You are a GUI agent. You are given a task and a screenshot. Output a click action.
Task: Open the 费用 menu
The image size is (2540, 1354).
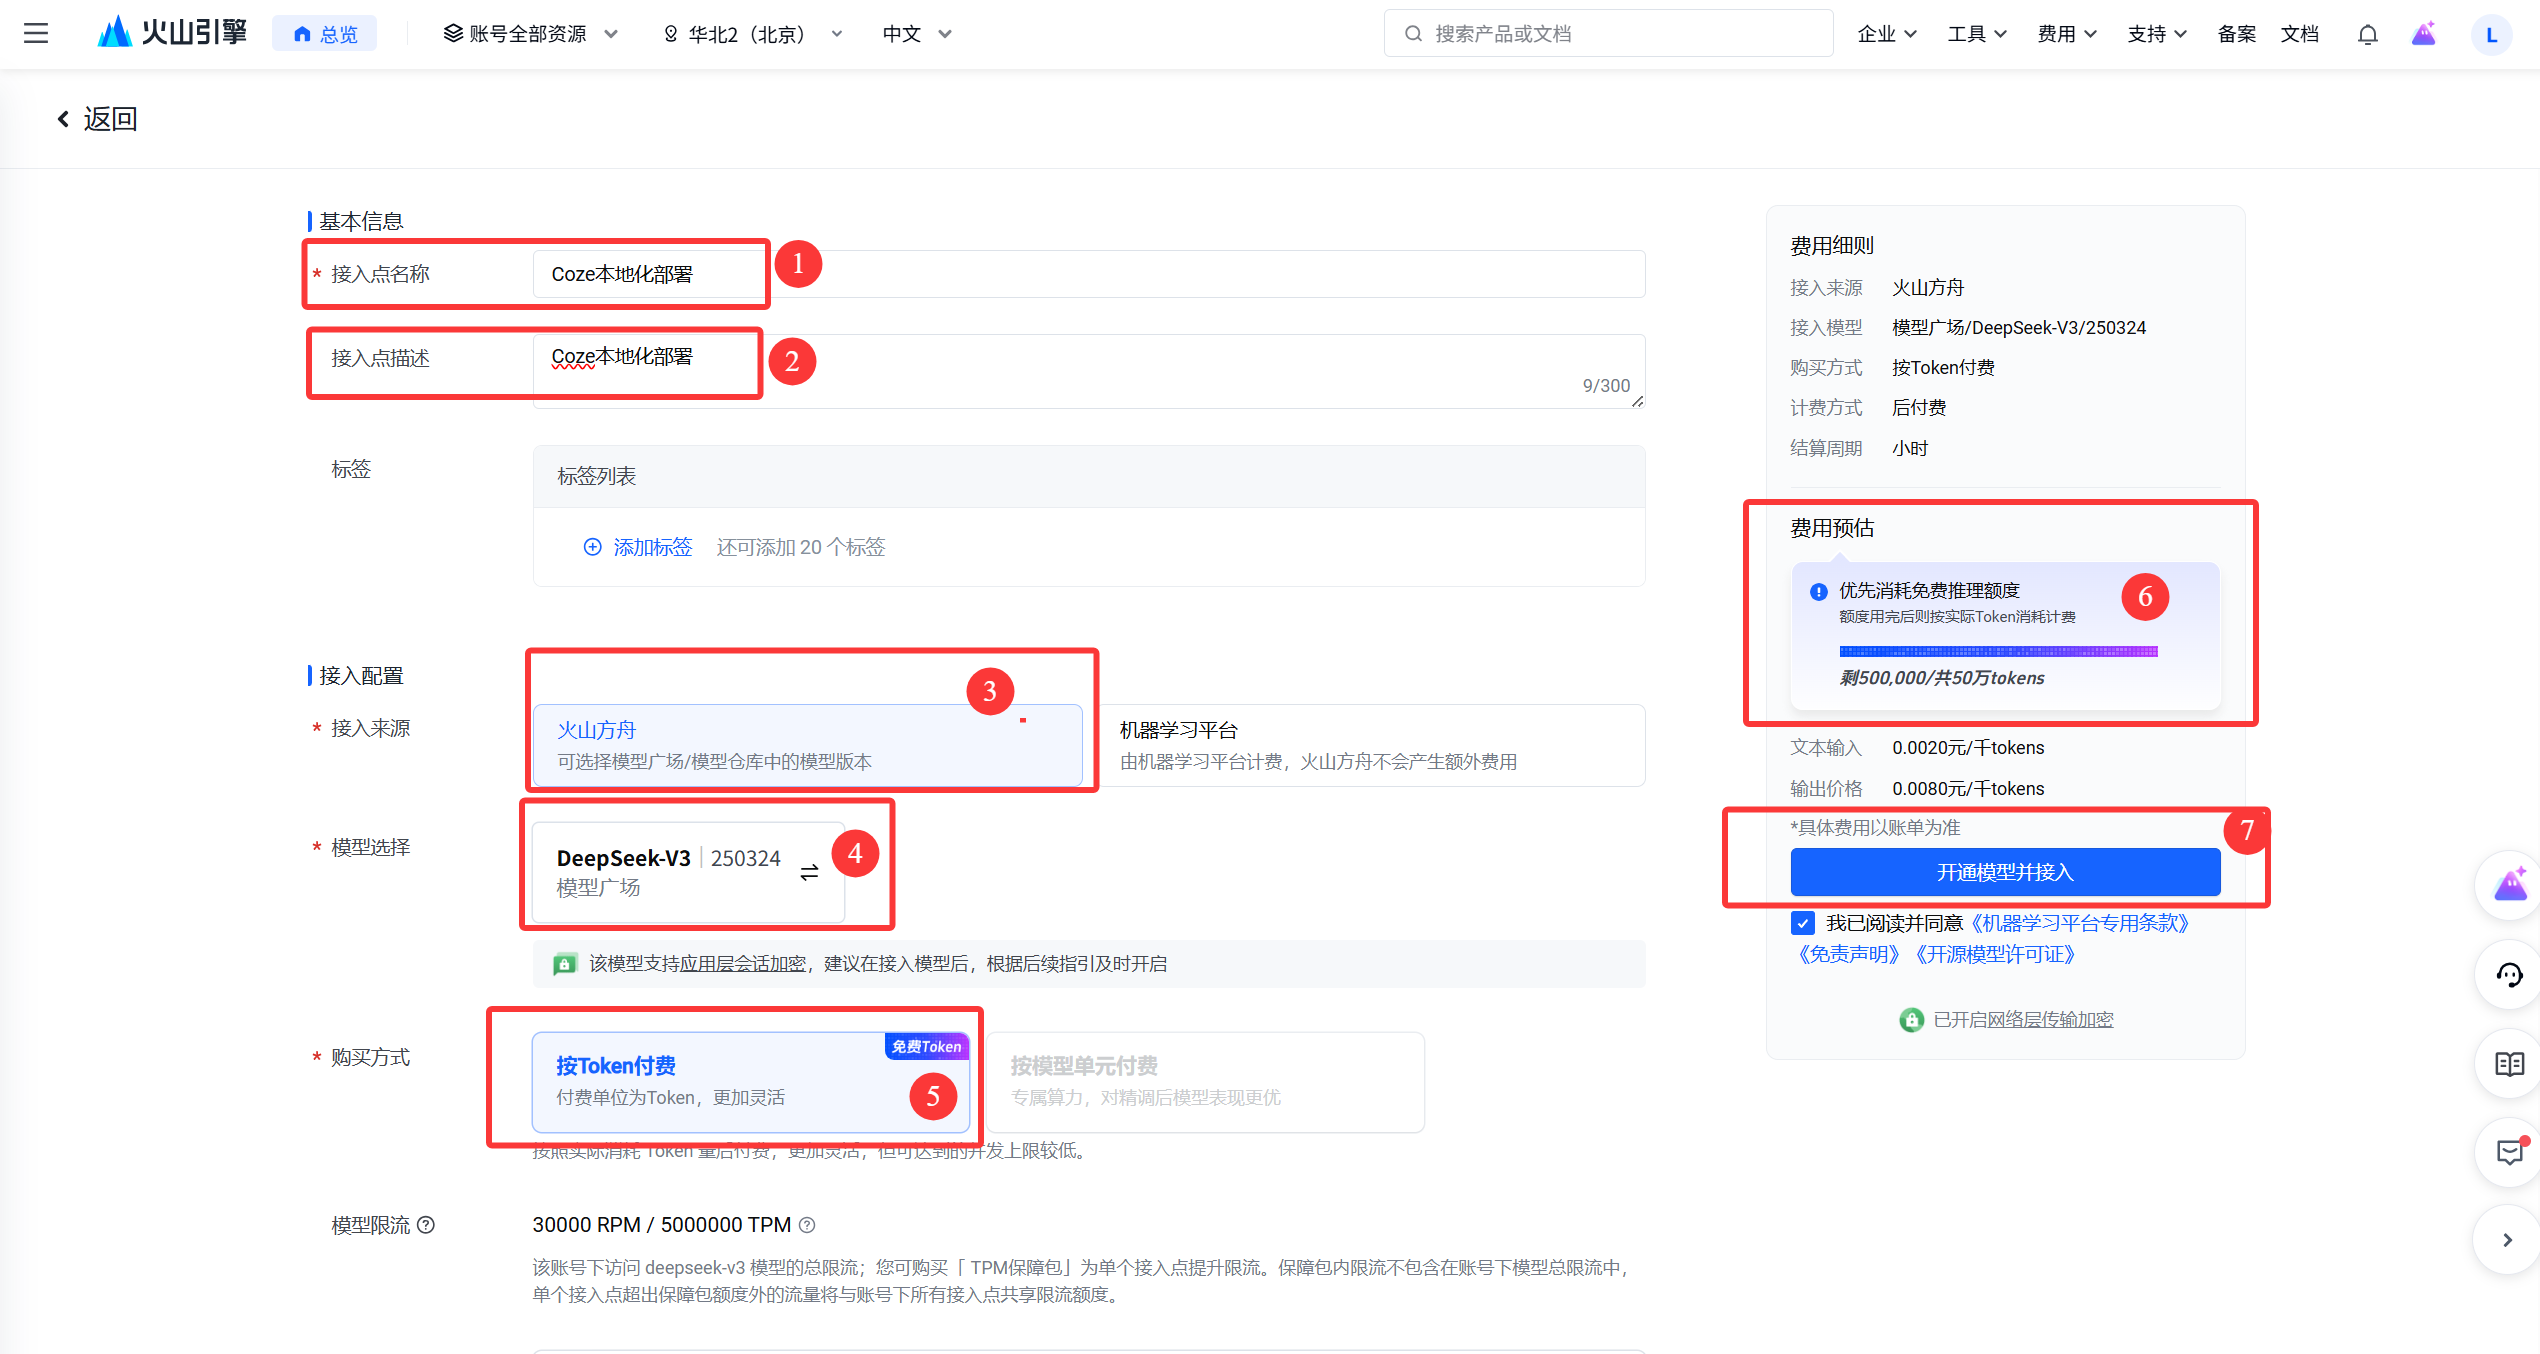click(2067, 34)
